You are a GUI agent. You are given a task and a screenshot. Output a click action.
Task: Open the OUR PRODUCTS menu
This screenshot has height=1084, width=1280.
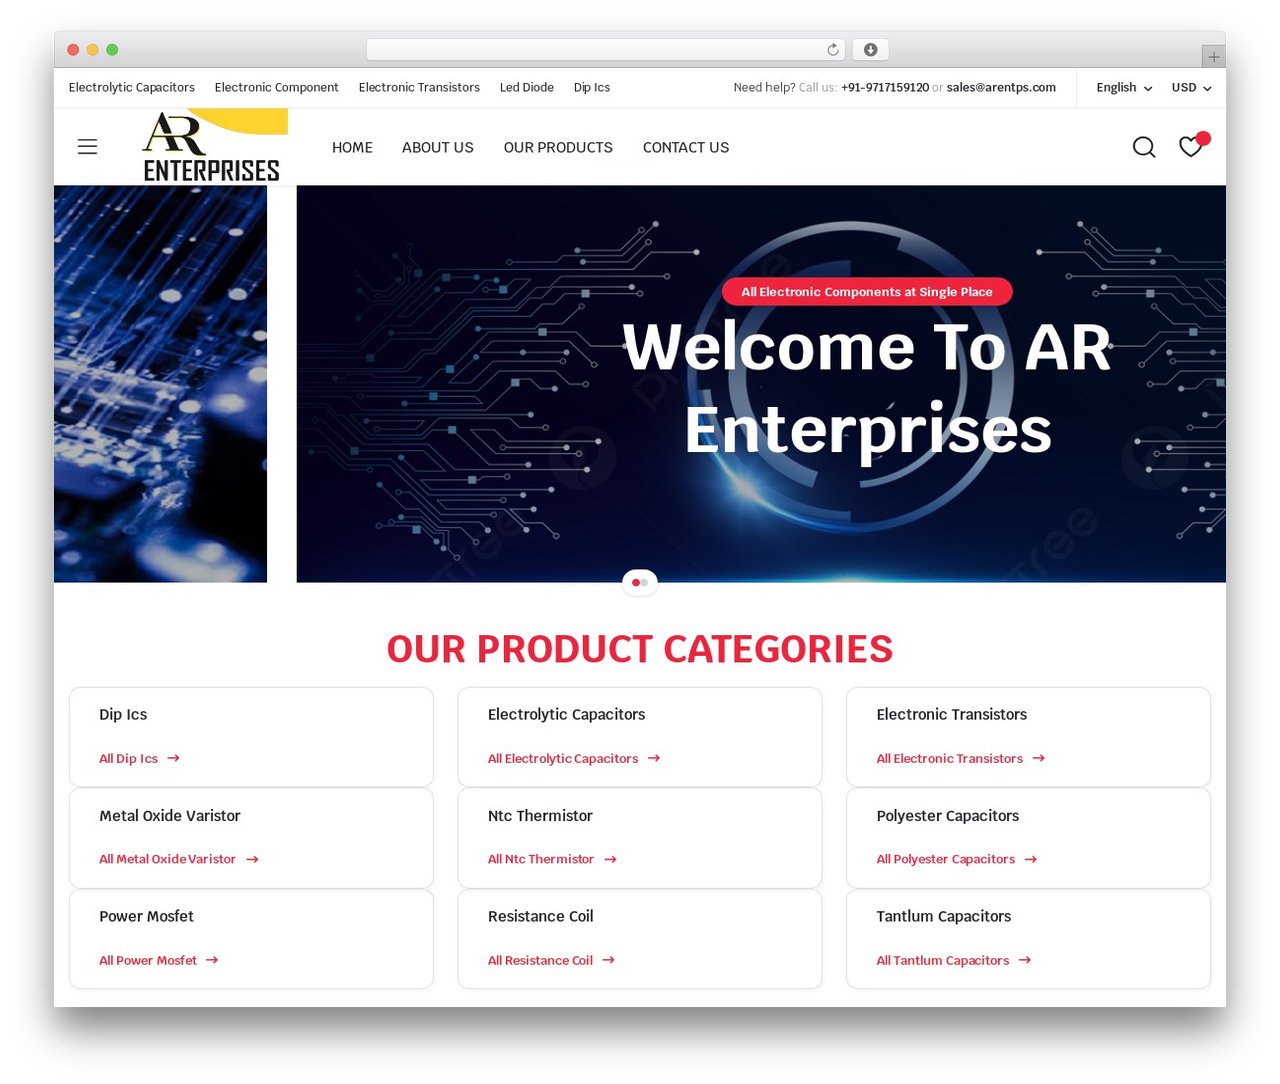click(558, 147)
